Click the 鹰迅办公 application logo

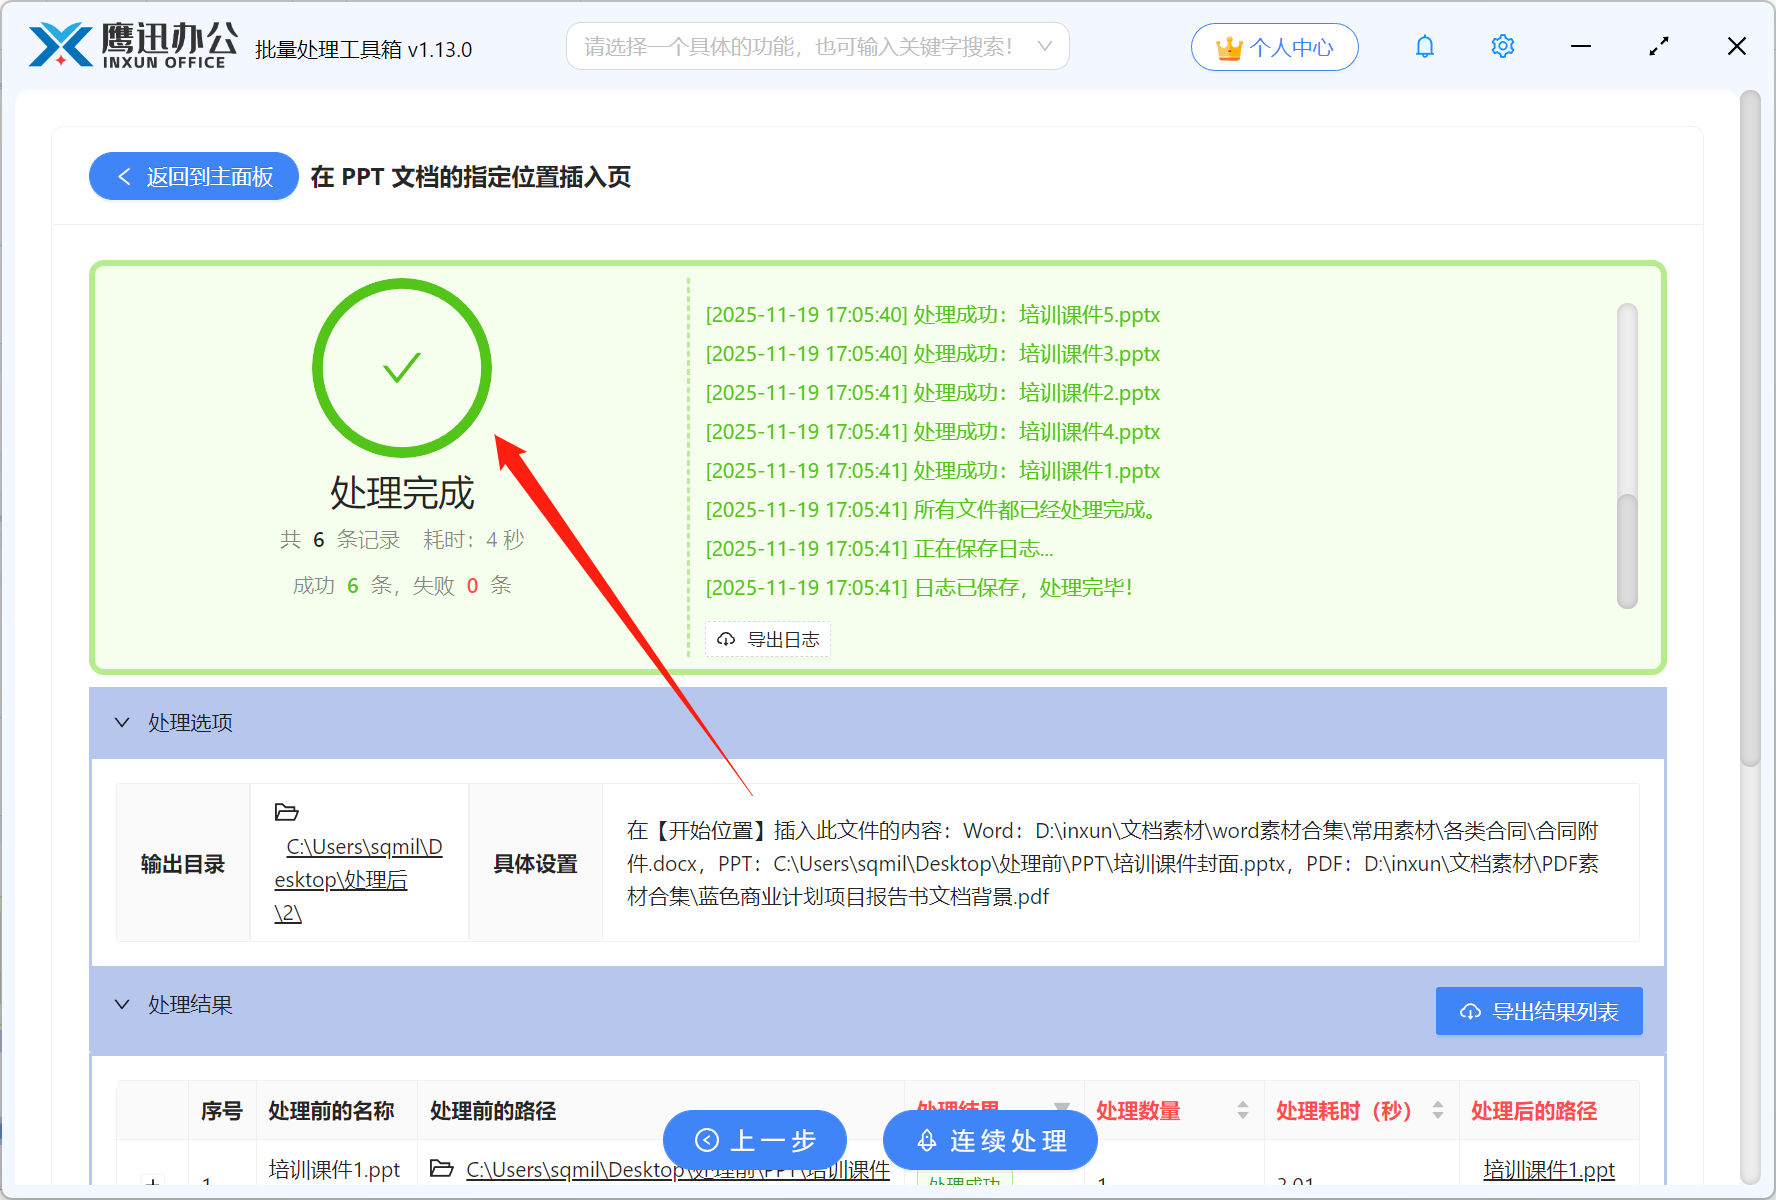[x=60, y=45]
